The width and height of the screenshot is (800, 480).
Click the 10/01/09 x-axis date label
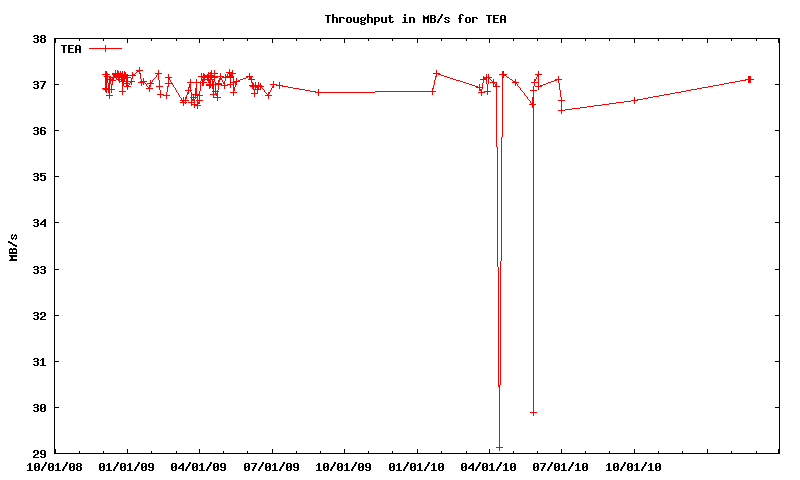344,466
